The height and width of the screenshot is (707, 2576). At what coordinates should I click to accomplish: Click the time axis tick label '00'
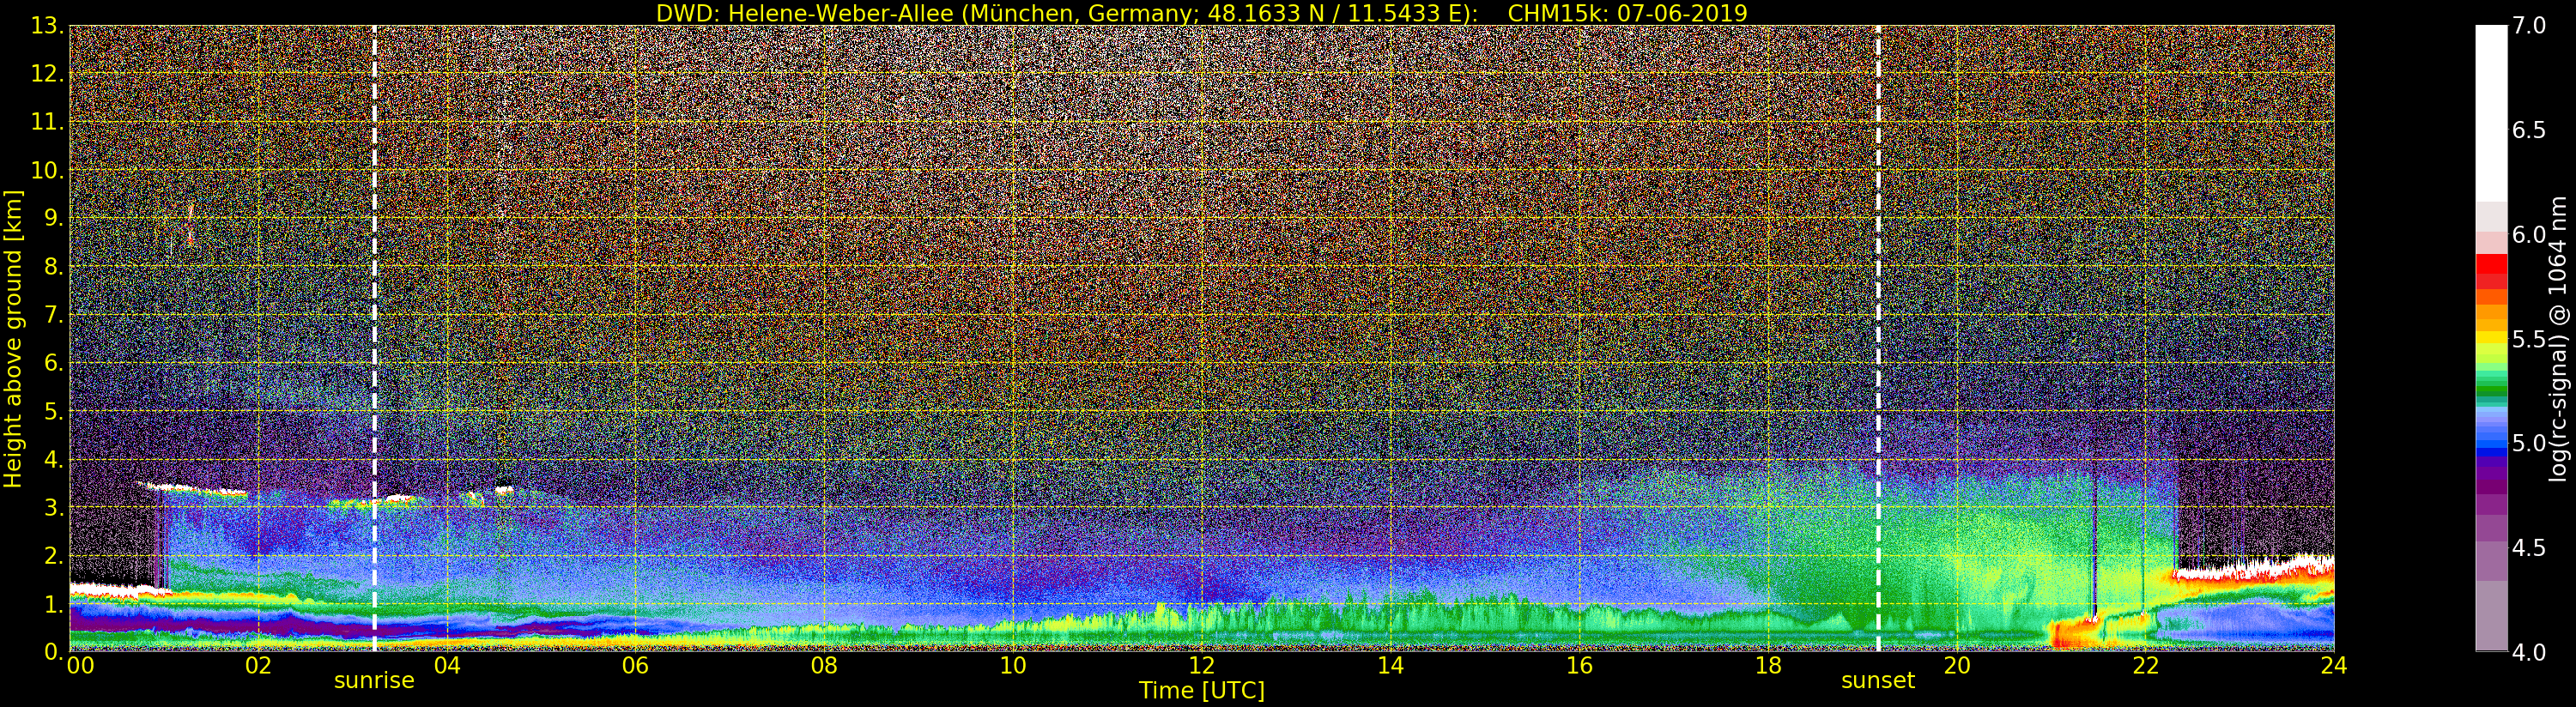click(x=80, y=666)
